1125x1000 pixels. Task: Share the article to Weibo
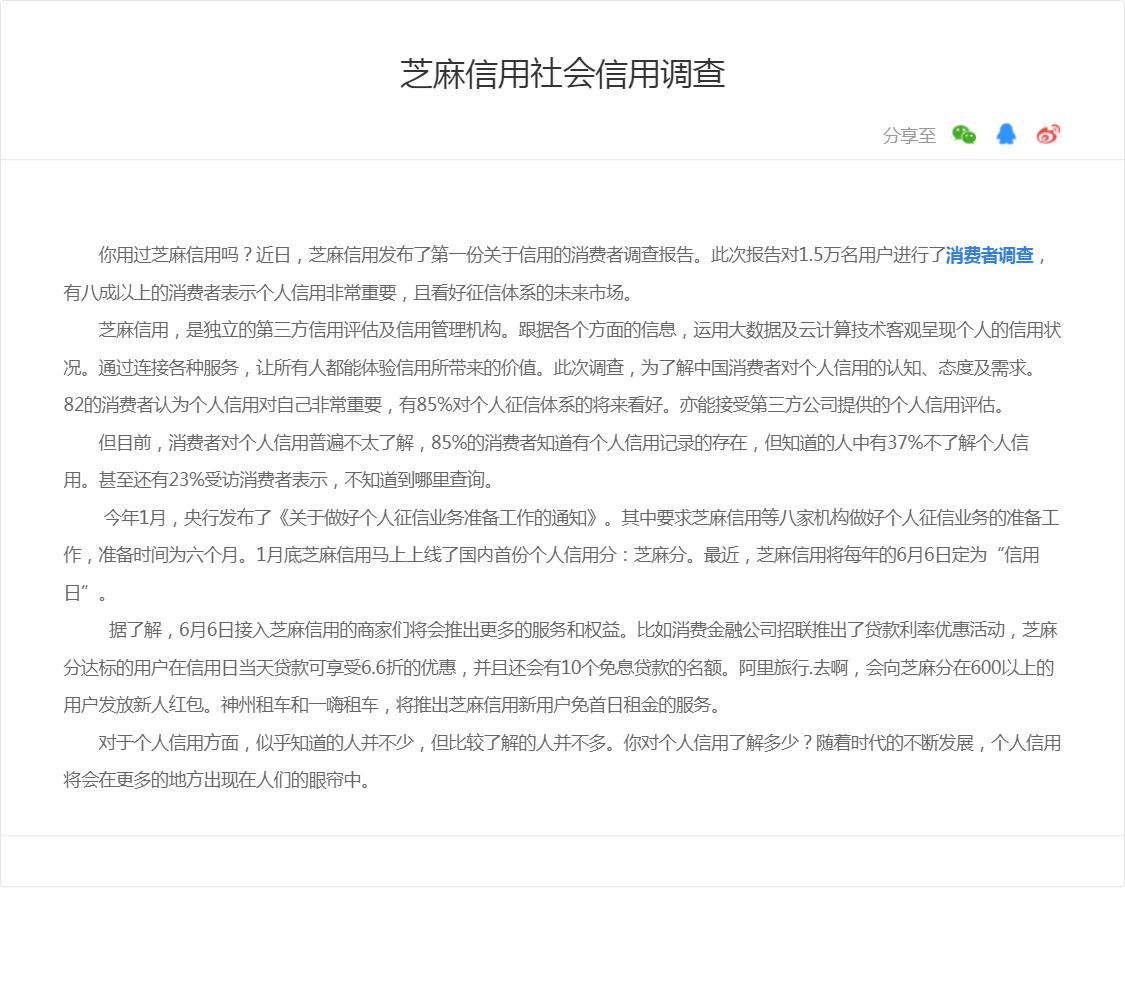[x=1048, y=134]
